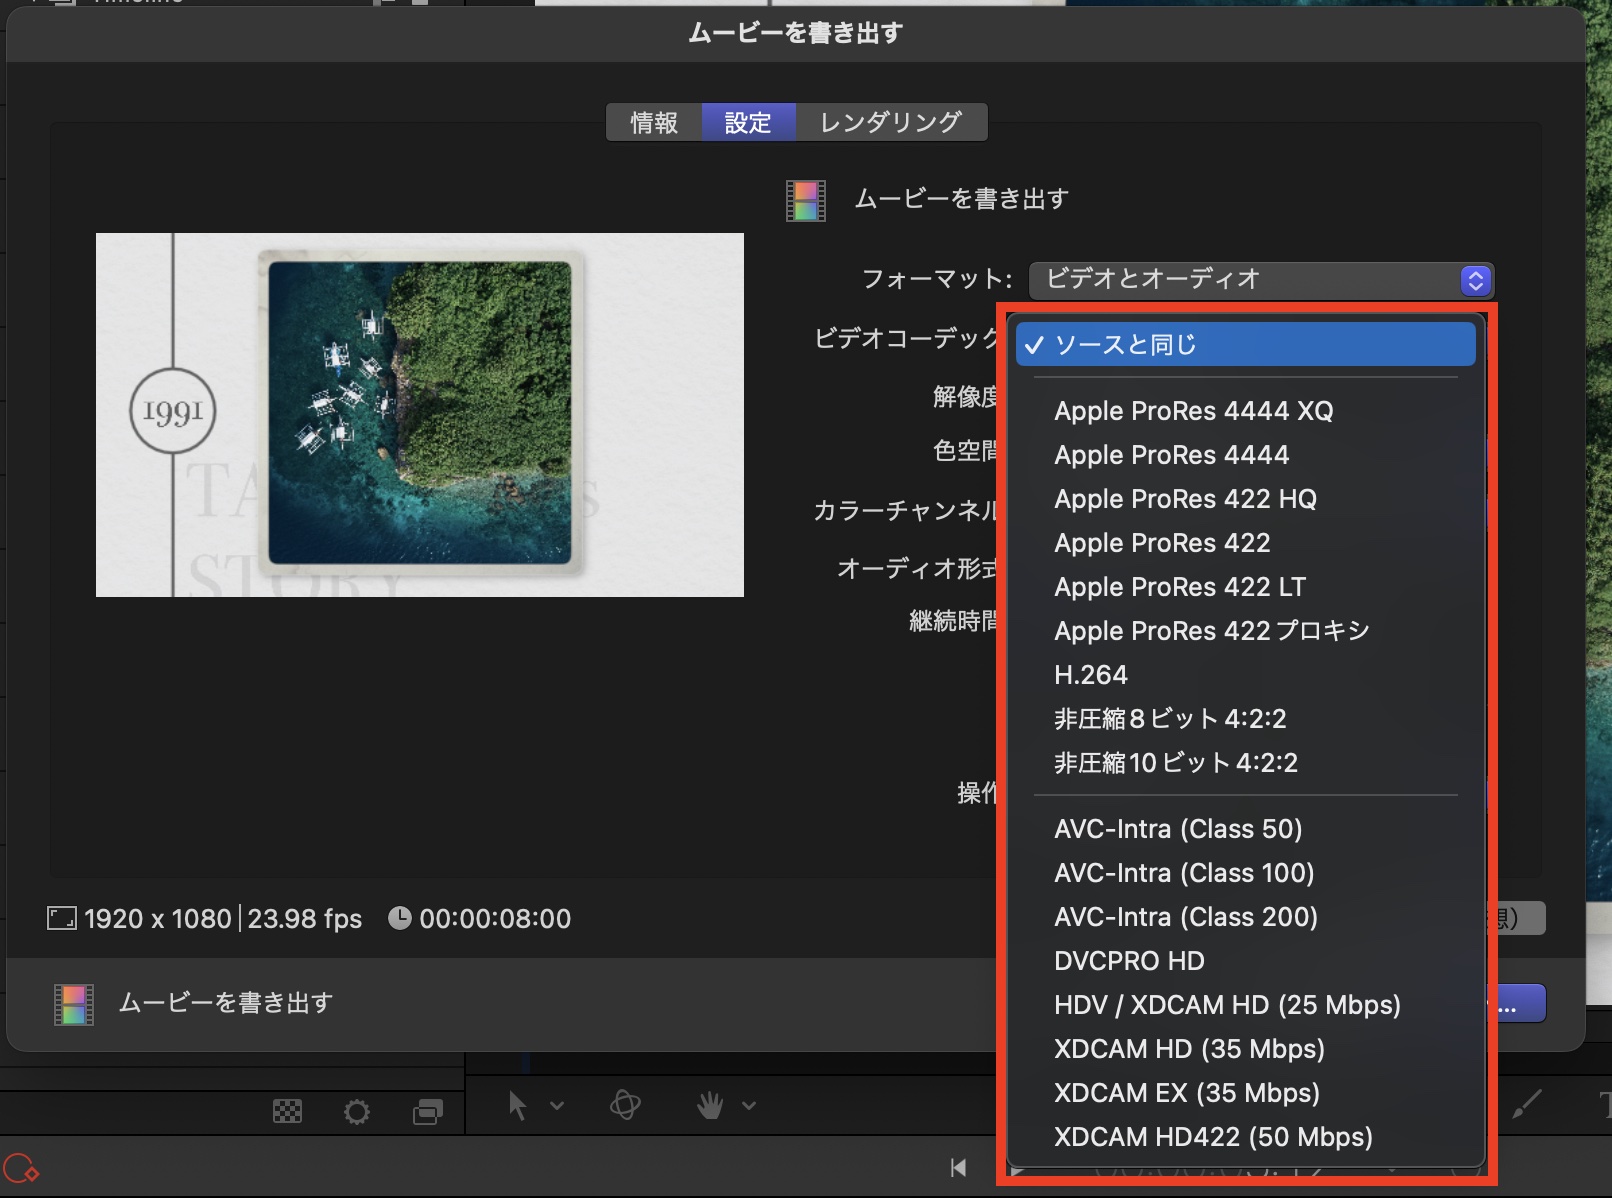Click the gear behaviors icon
This screenshot has height=1198, width=1612.
(356, 1111)
